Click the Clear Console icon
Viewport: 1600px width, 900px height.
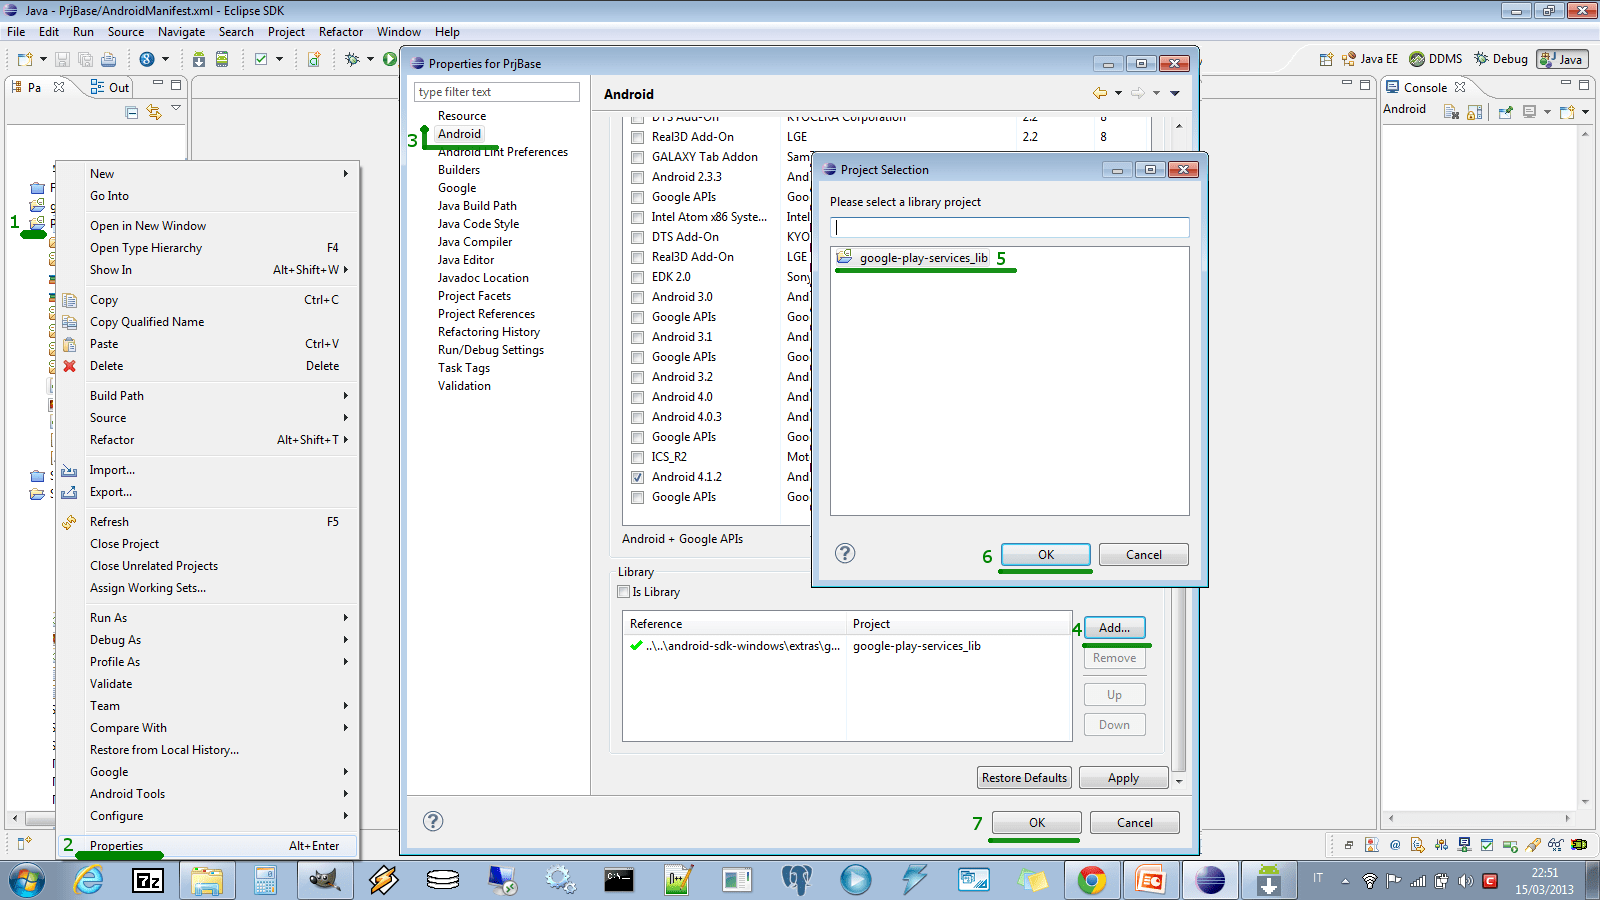click(x=1451, y=112)
